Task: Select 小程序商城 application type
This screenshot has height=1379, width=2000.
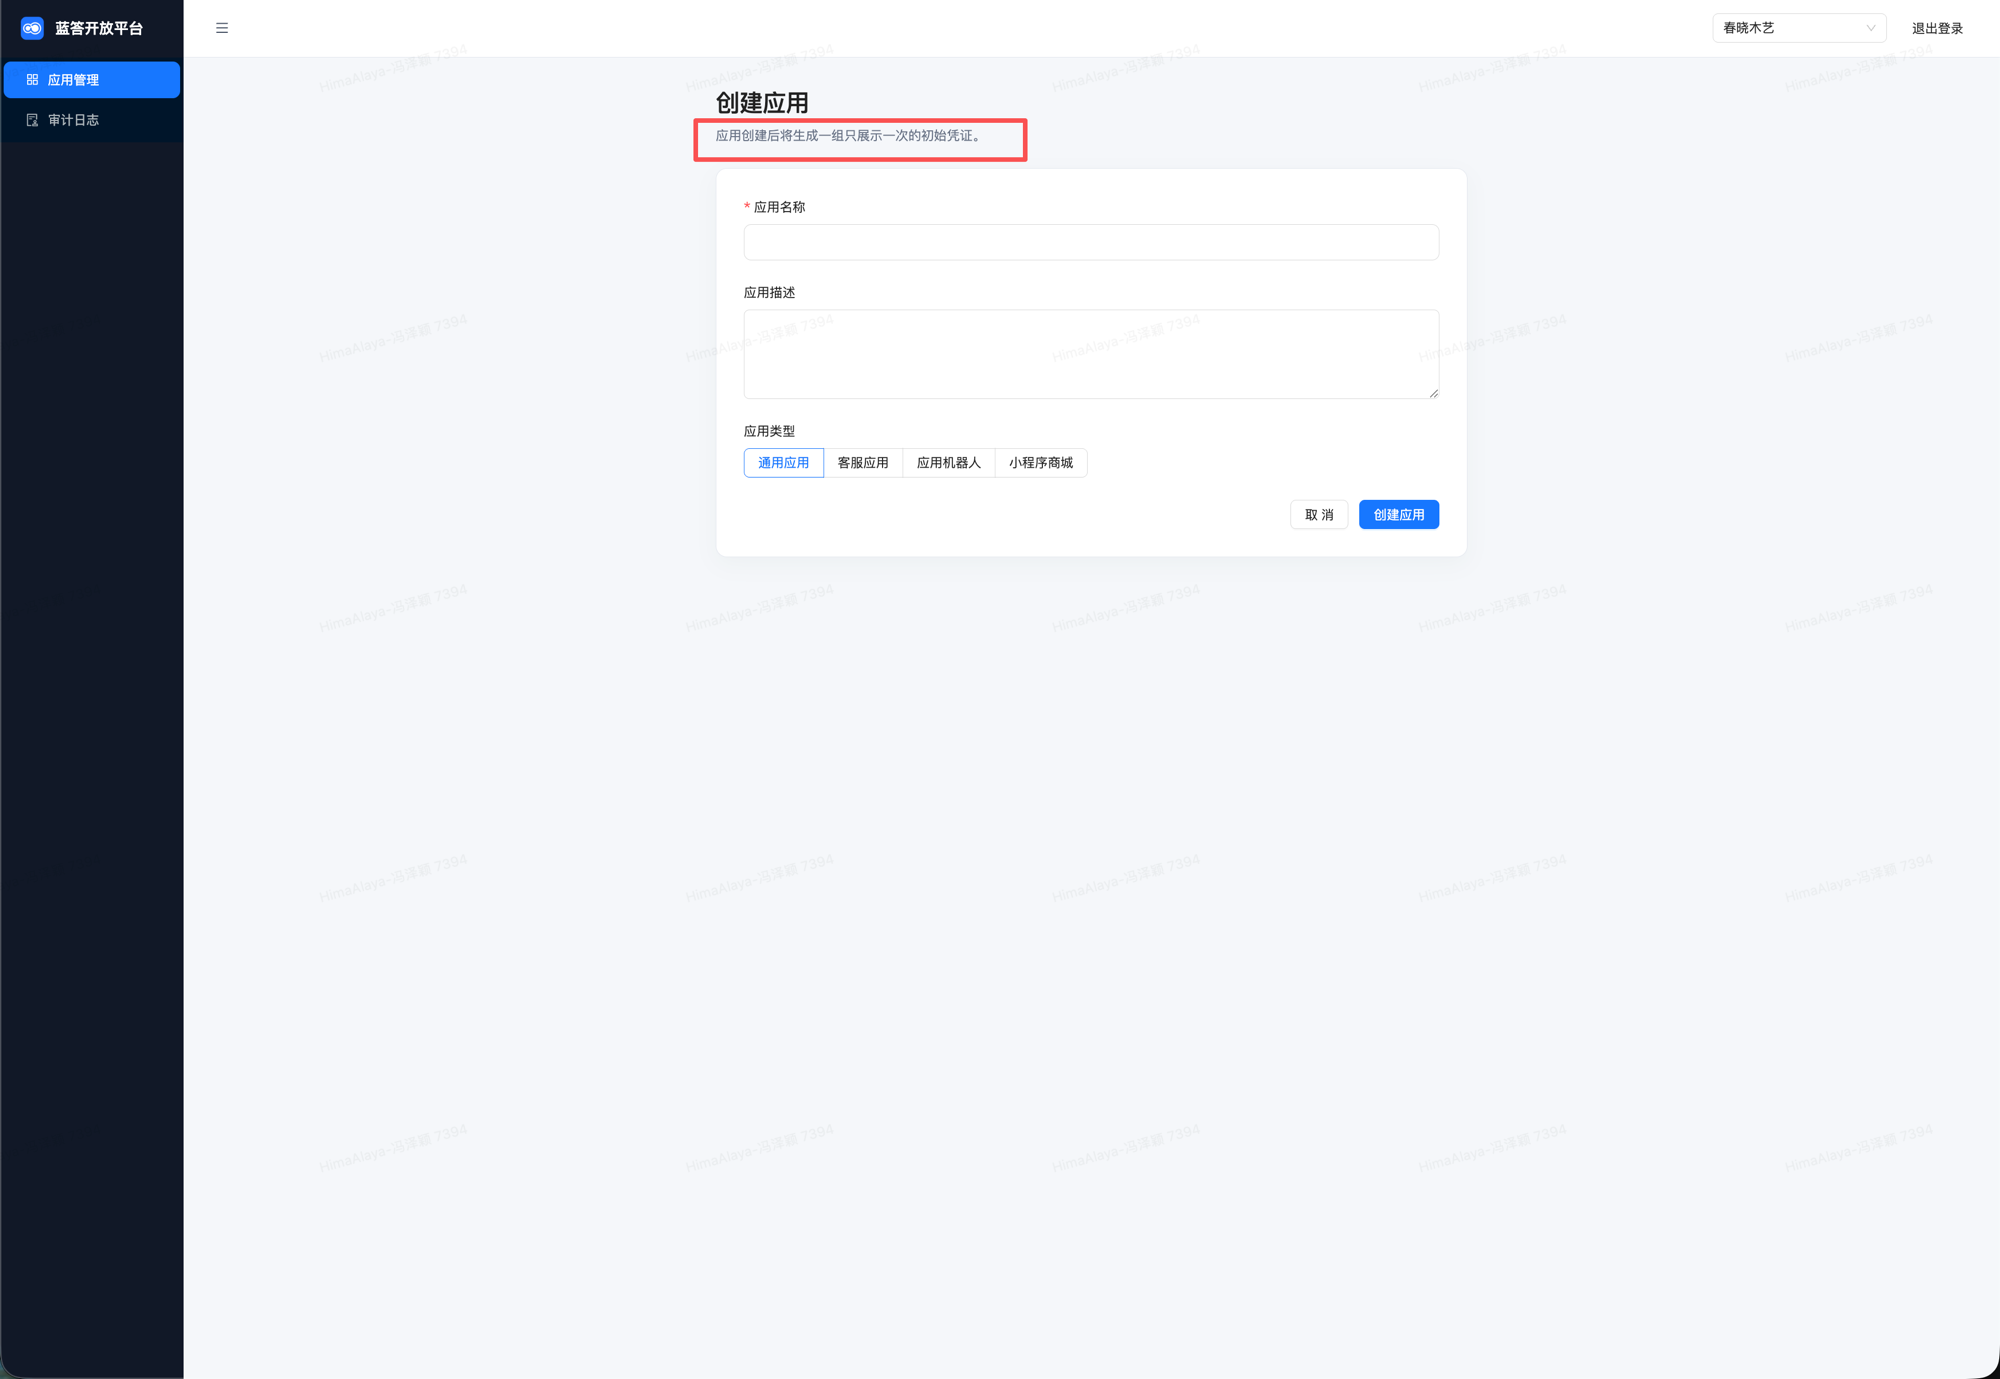Action: pyautogui.click(x=1041, y=463)
